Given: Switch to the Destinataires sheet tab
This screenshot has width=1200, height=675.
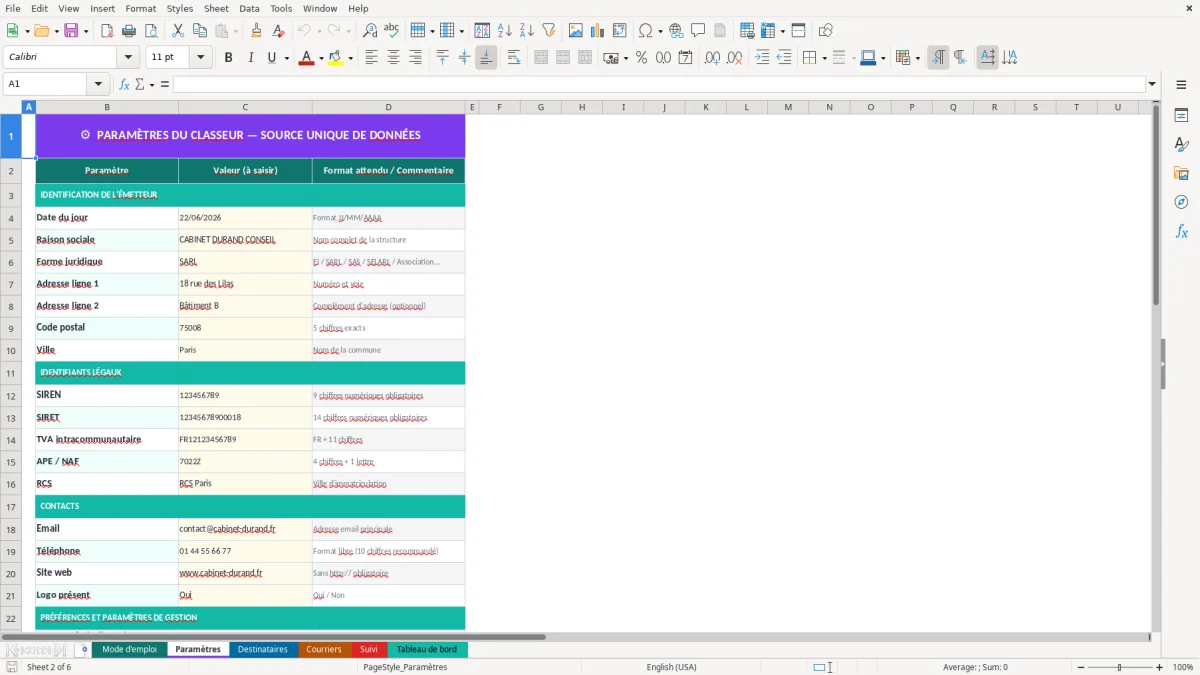Looking at the screenshot, I should coord(262,649).
